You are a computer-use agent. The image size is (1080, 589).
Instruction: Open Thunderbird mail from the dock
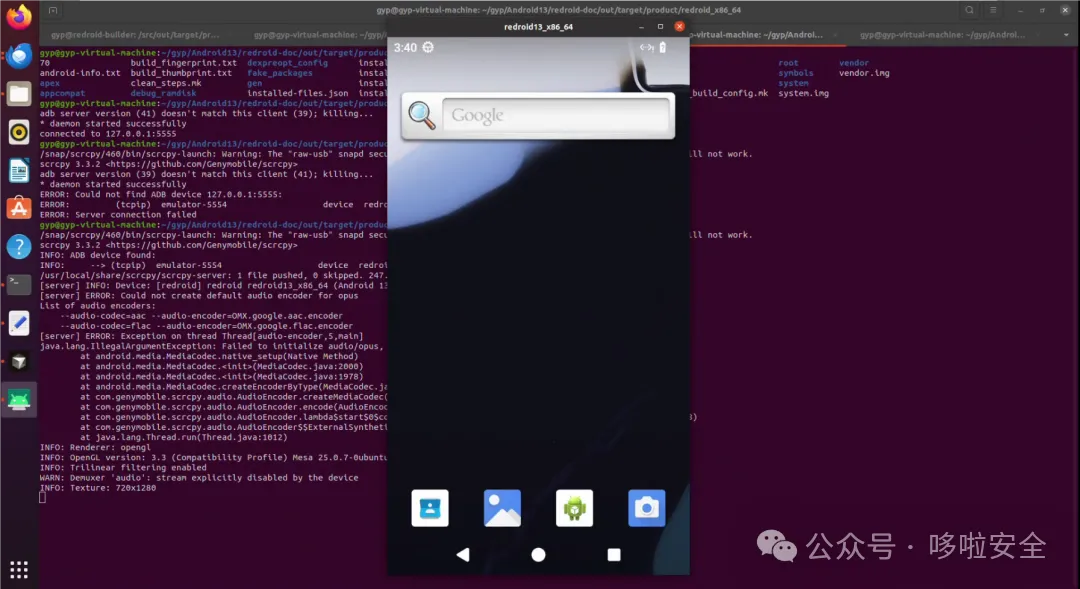(x=19, y=55)
